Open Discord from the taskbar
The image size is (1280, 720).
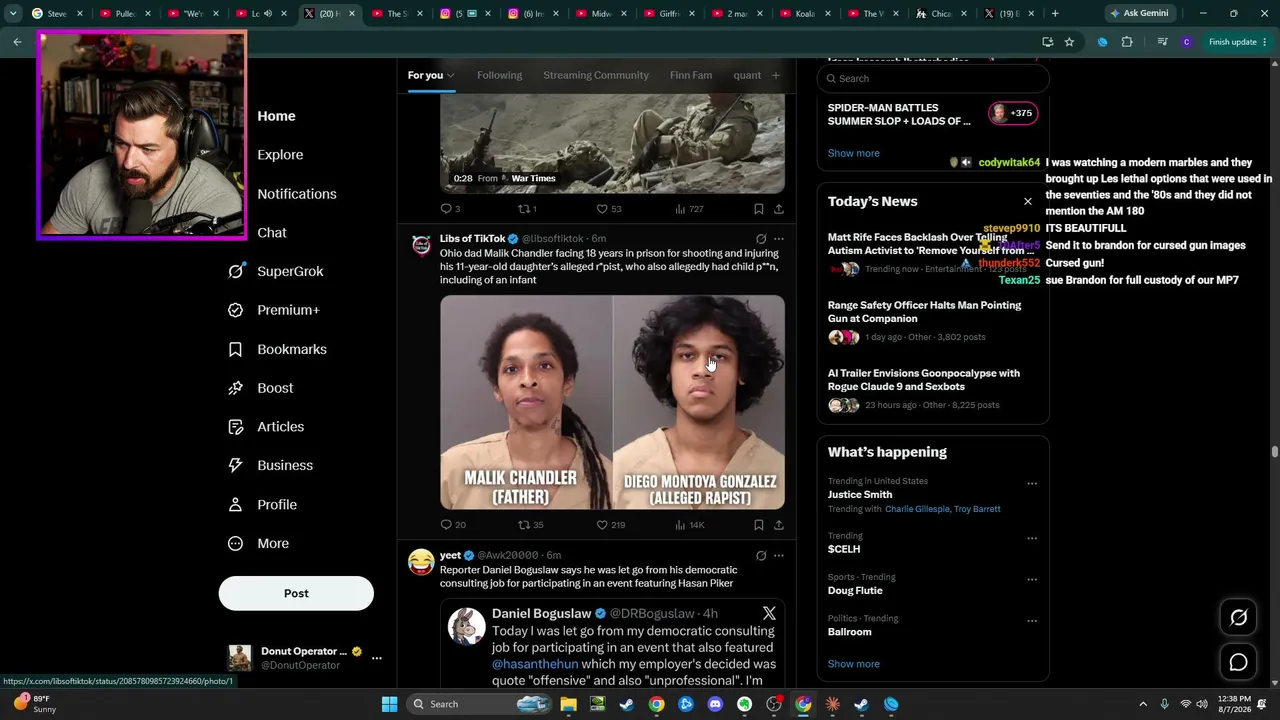coord(715,704)
